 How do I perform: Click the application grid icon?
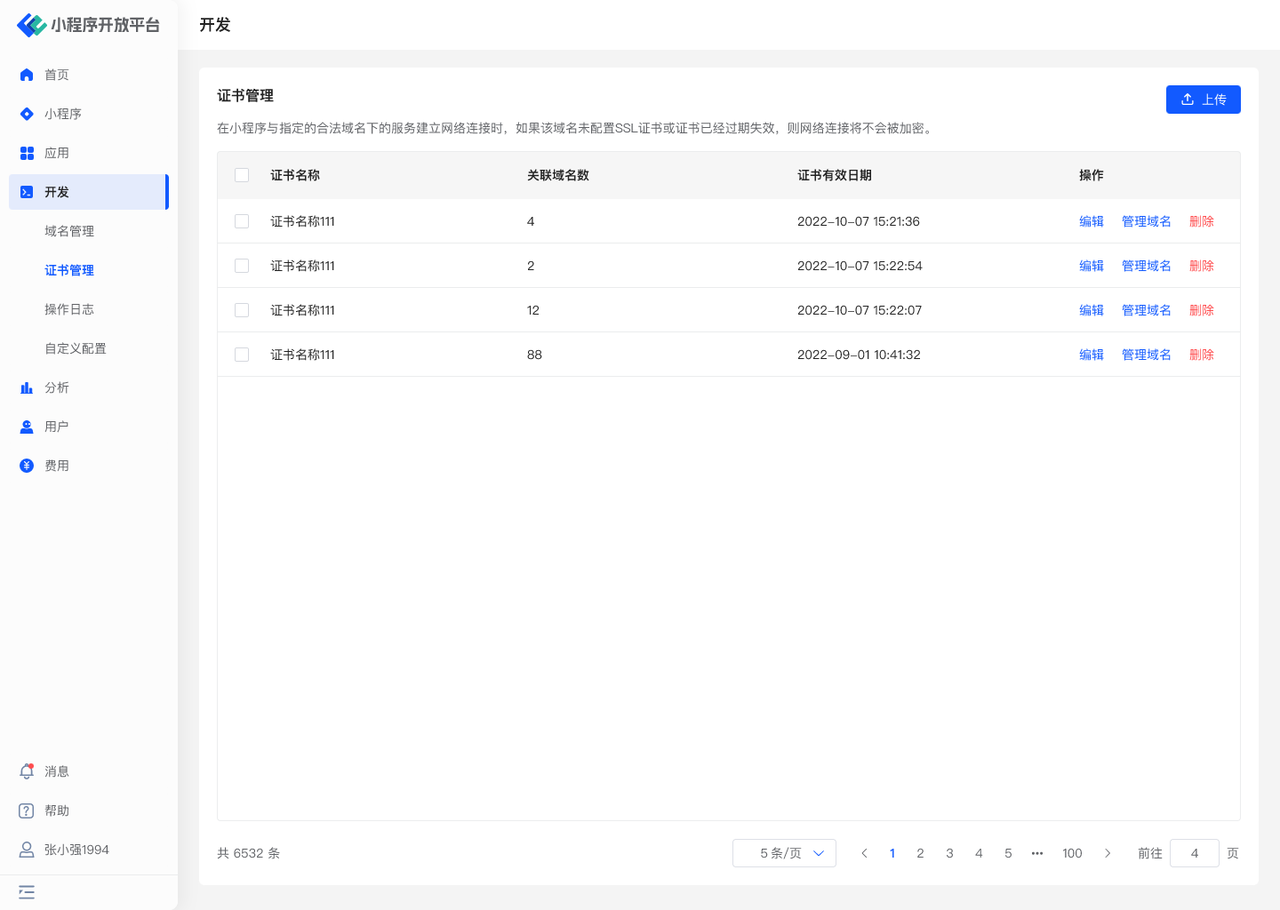click(x=27, y=153)
